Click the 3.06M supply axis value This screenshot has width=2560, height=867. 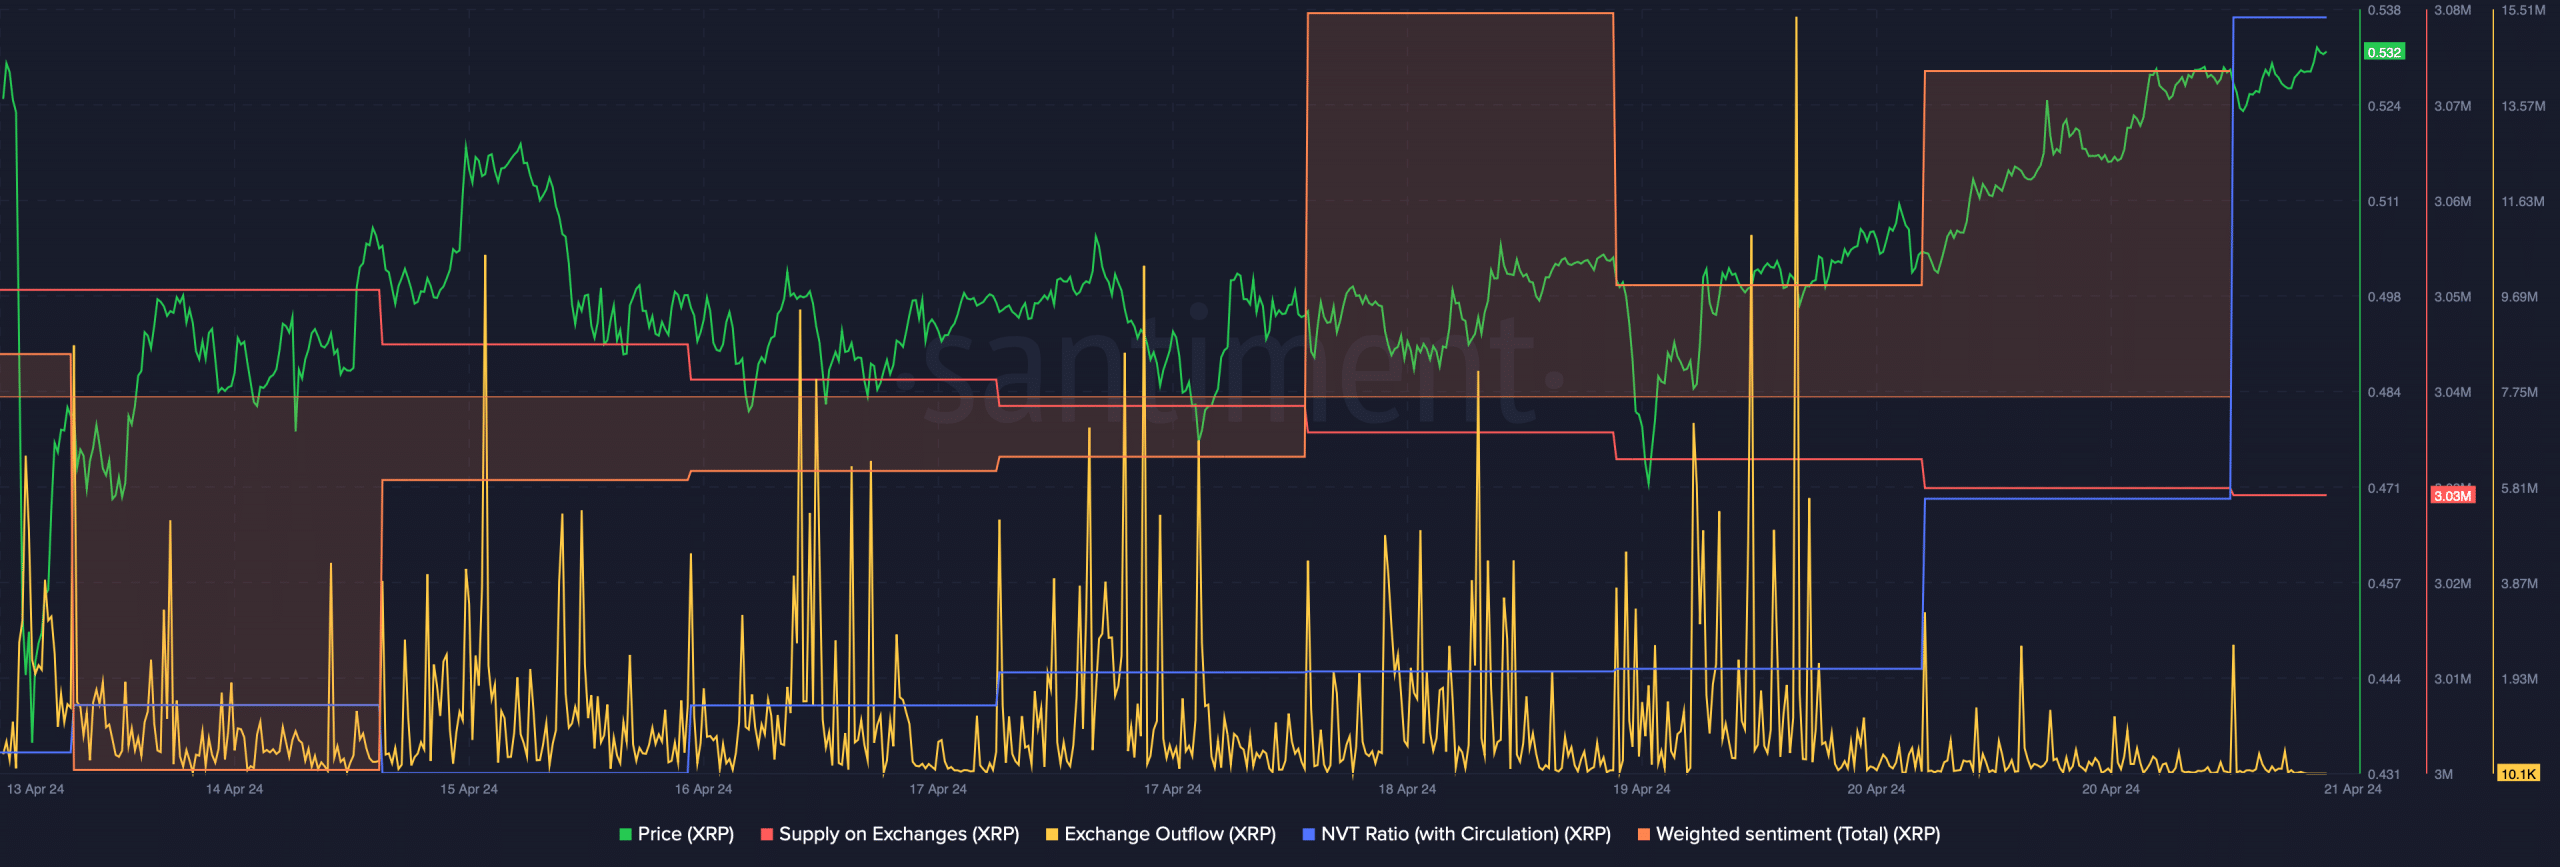(2453, 202)
